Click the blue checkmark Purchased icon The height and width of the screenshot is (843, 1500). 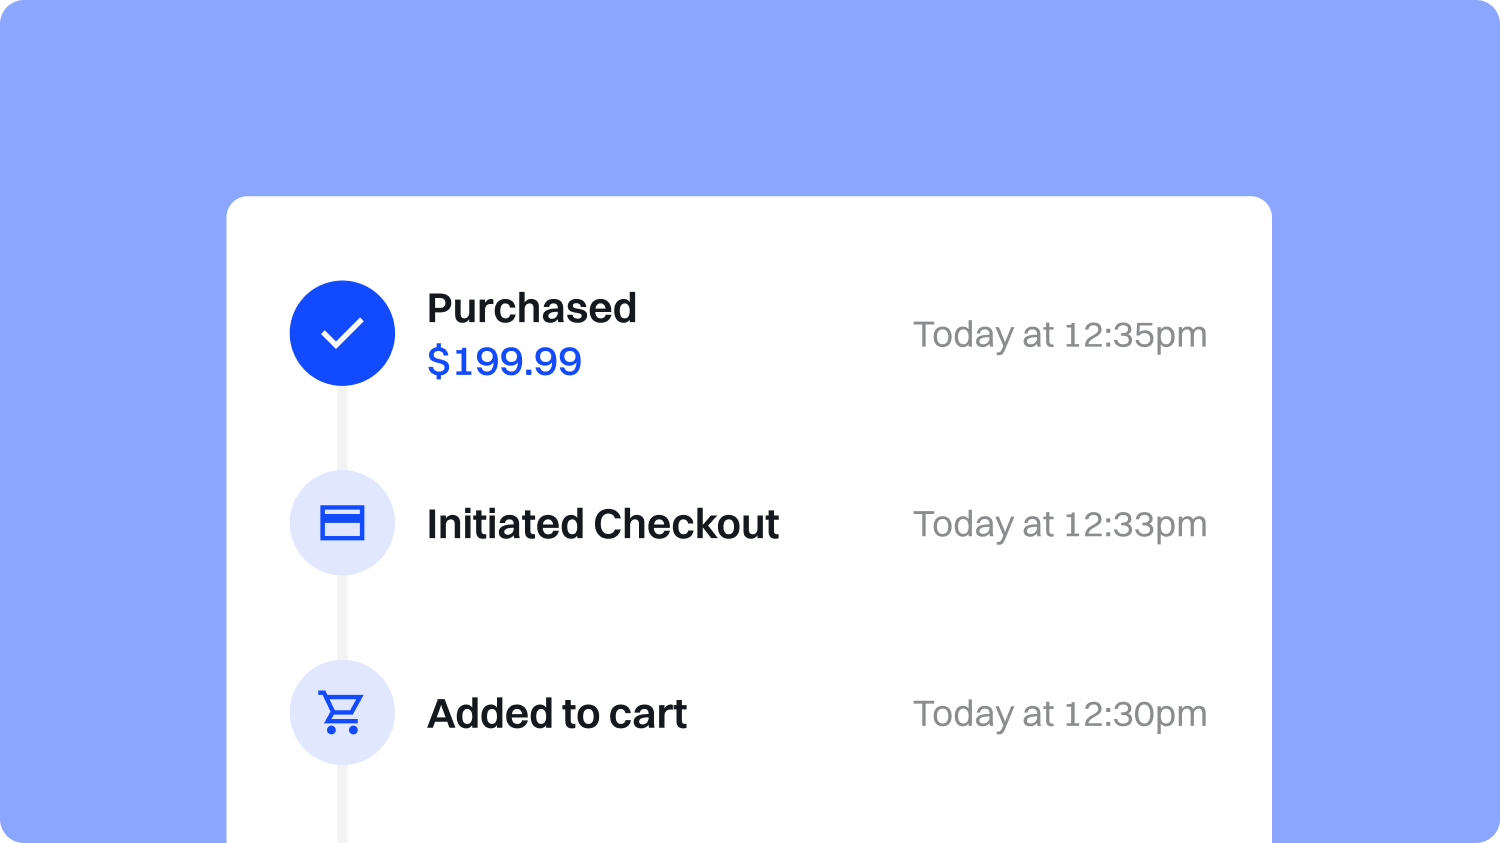[342, 333]
